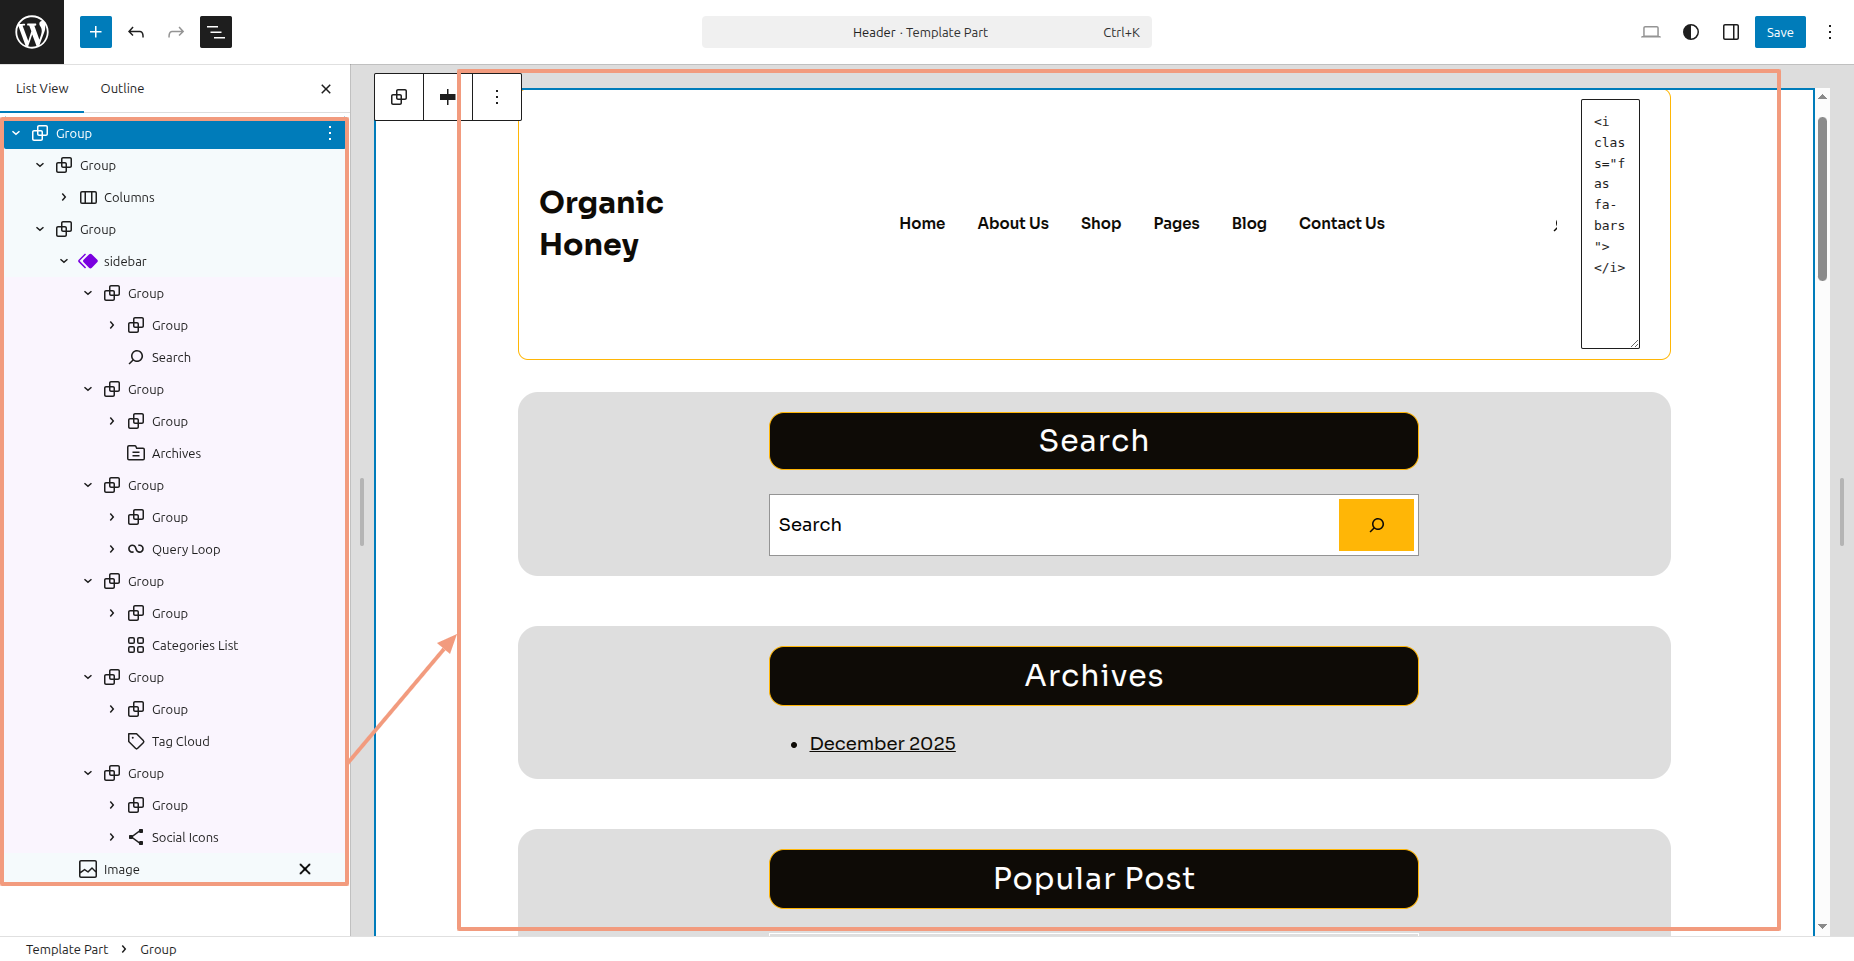Viewport: 1854px width, 961px height.
Task: Click the Undo arrow icon
Action: pos(136,32)
